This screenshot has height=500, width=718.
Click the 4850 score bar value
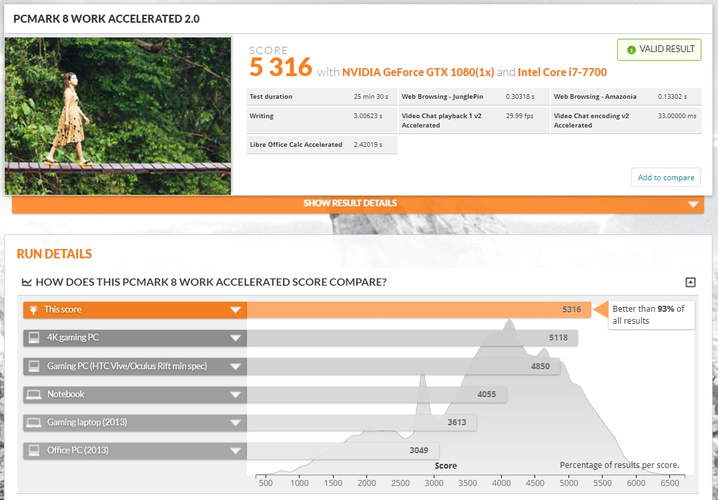point(540,366)
